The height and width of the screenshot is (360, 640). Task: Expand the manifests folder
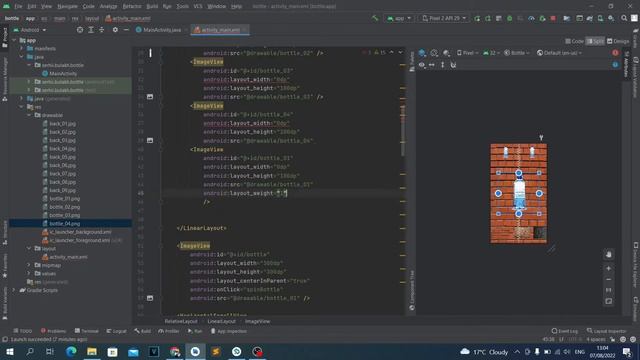(x=22, y=48)
